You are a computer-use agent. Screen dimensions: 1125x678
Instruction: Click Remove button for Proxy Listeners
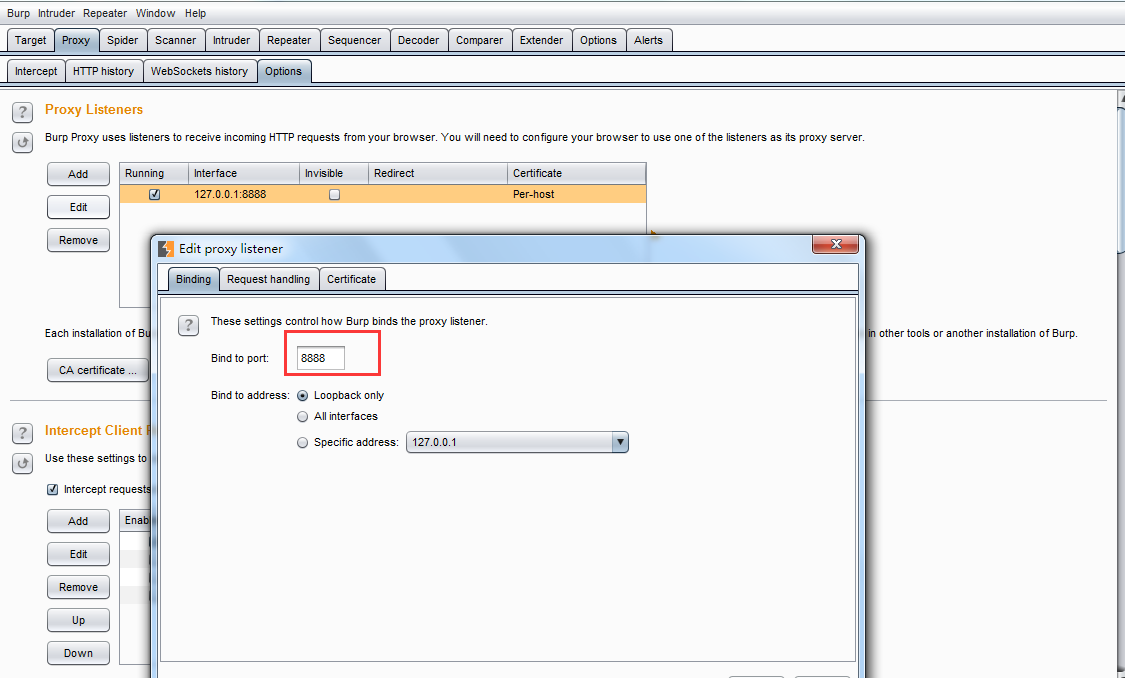78,240
